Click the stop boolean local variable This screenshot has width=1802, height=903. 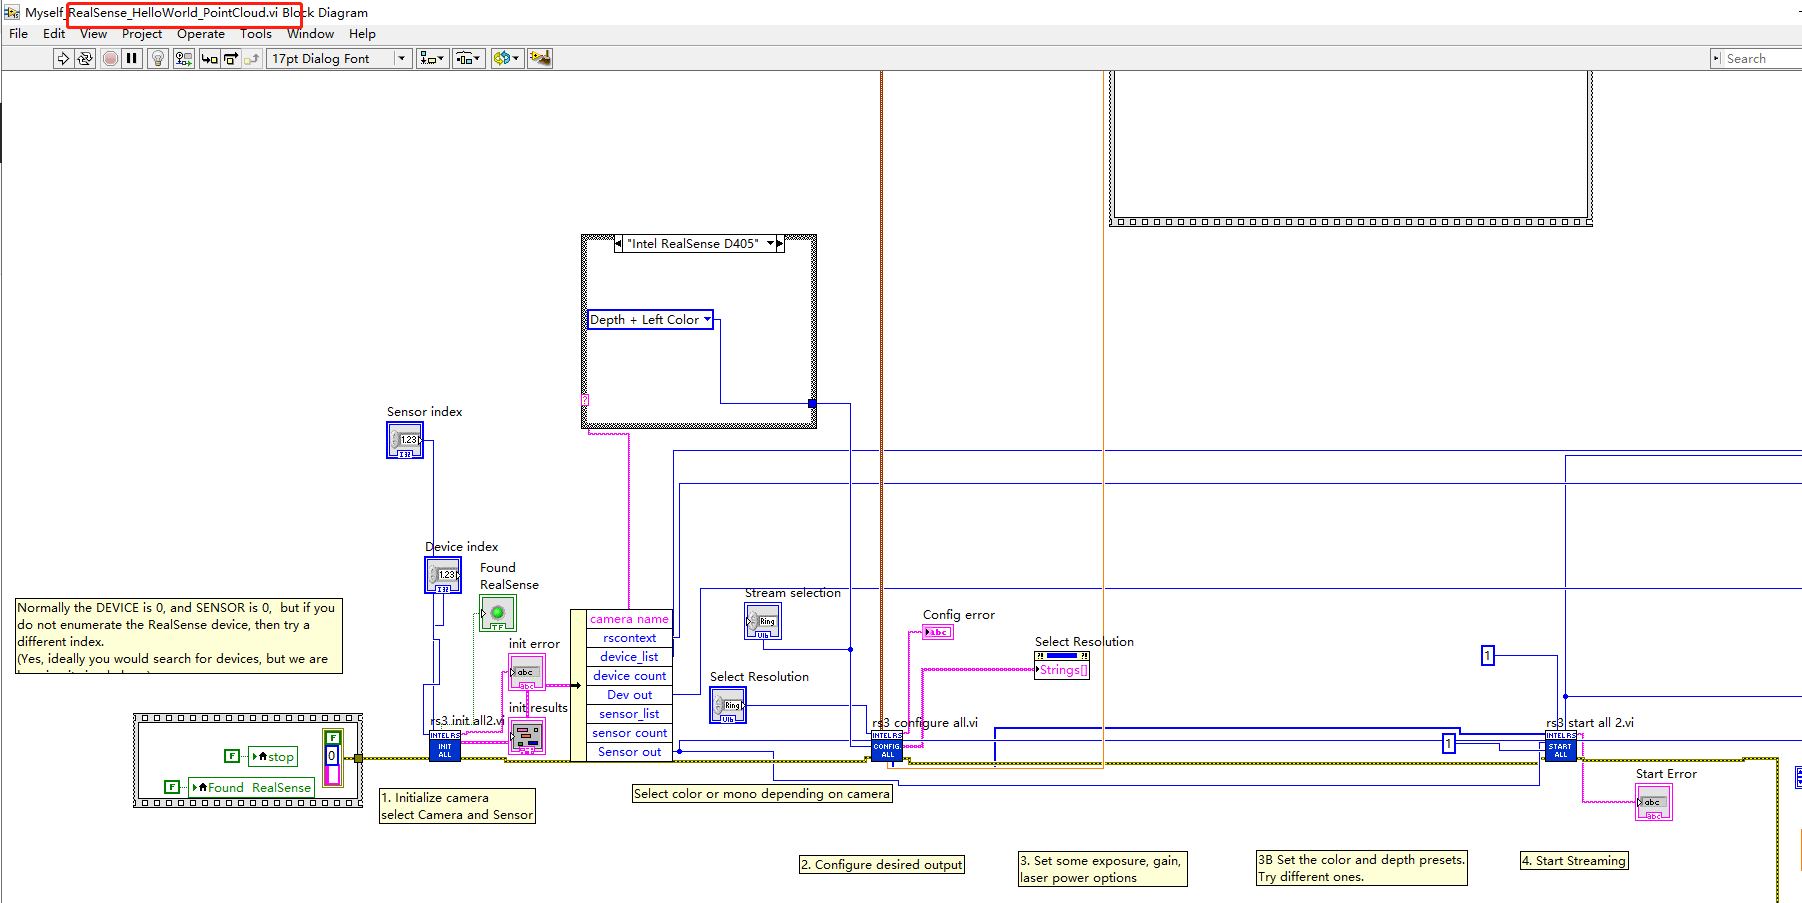point(273,757)
